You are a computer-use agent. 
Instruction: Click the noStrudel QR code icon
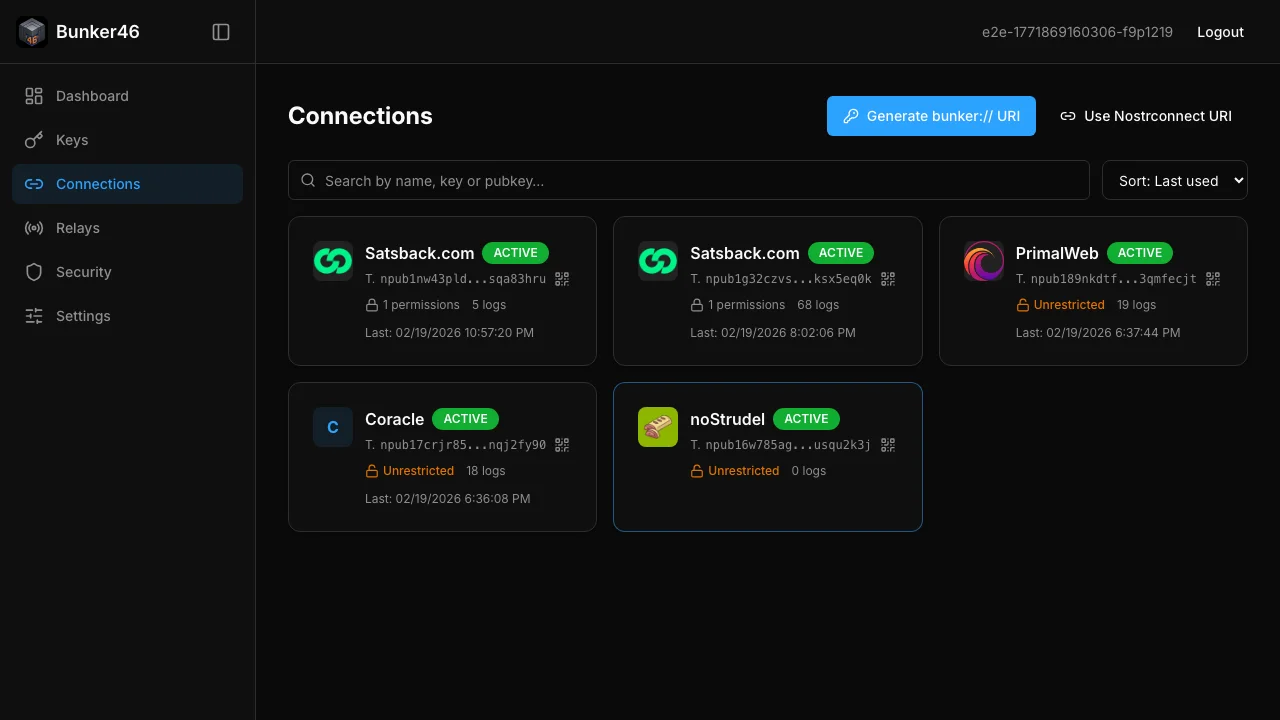[887, 444]
